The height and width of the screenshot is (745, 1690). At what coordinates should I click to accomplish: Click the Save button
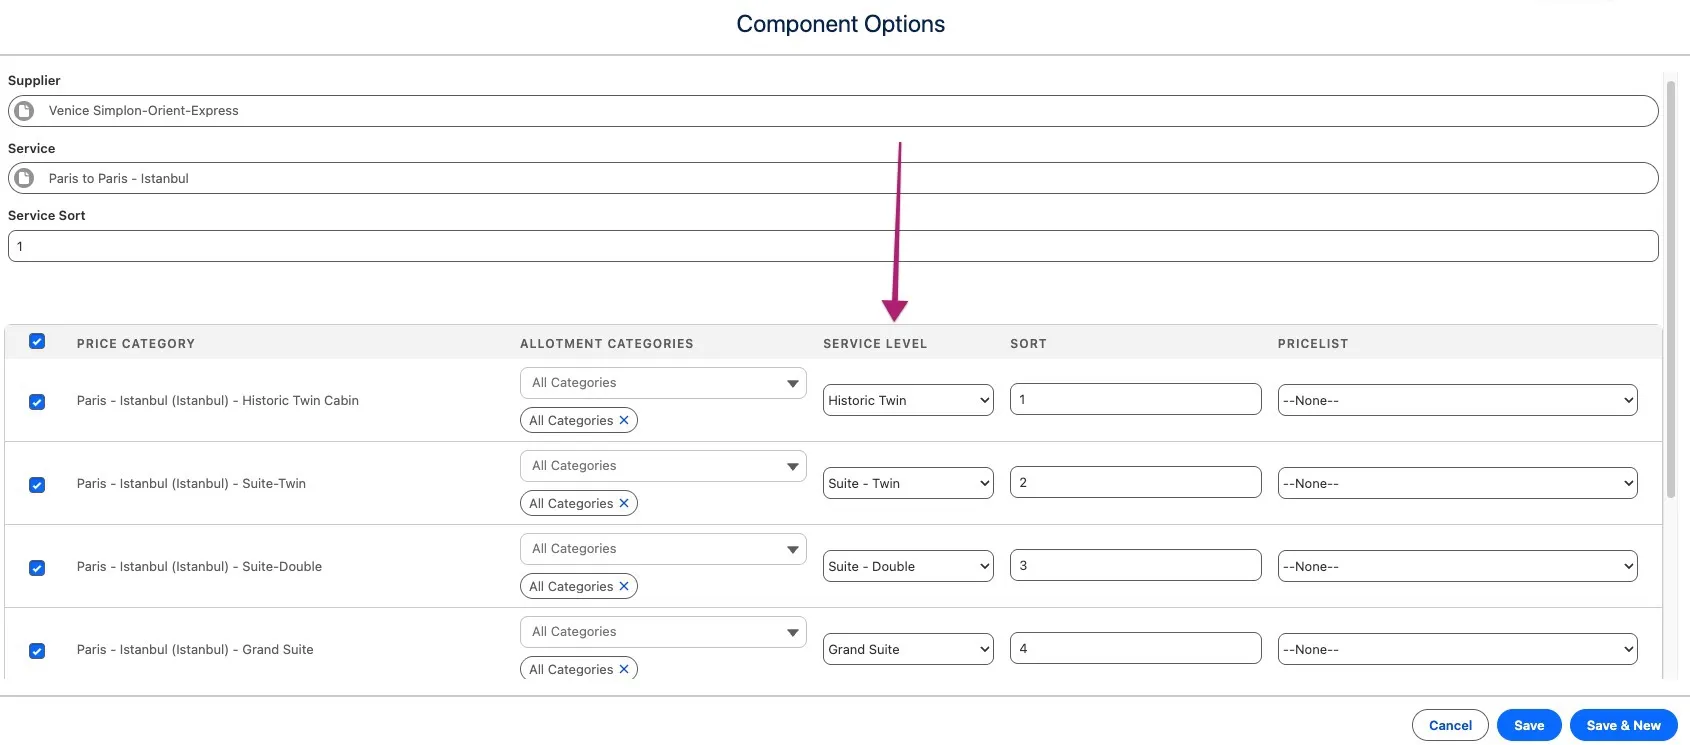click(x=1528, y=726)
